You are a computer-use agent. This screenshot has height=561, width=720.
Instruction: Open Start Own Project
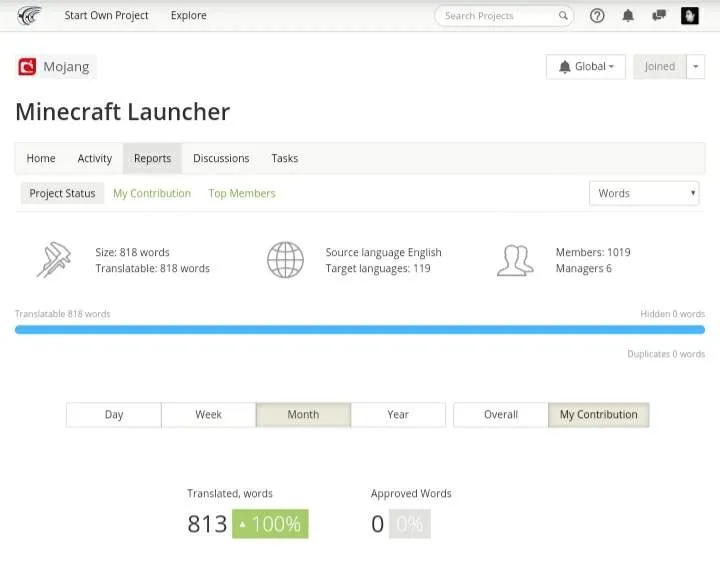pyautogui.click(x=106, y=16)
